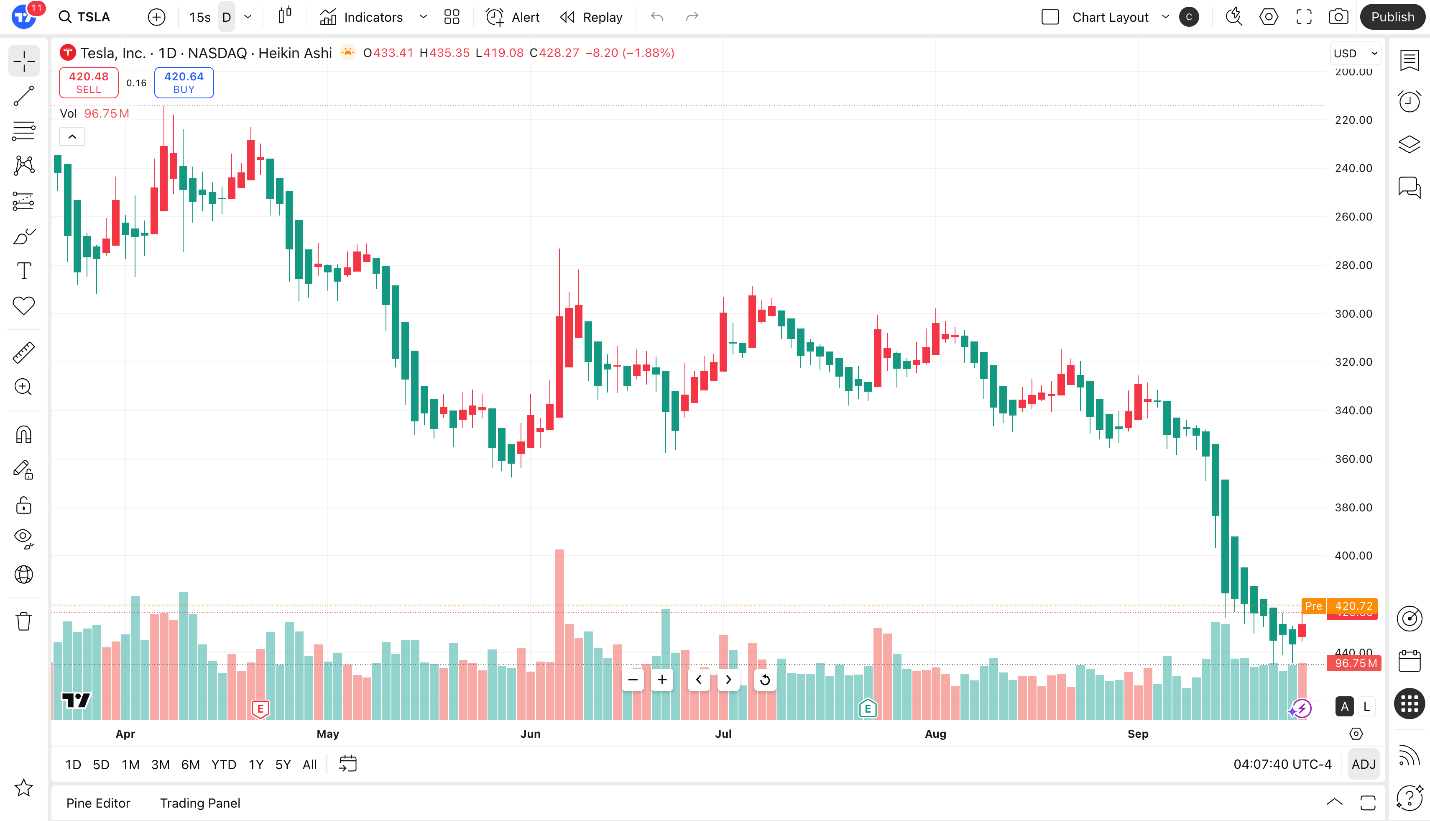Click the Publish button
Viewport: 1430px width, 821px height.
click(1393, 17)
